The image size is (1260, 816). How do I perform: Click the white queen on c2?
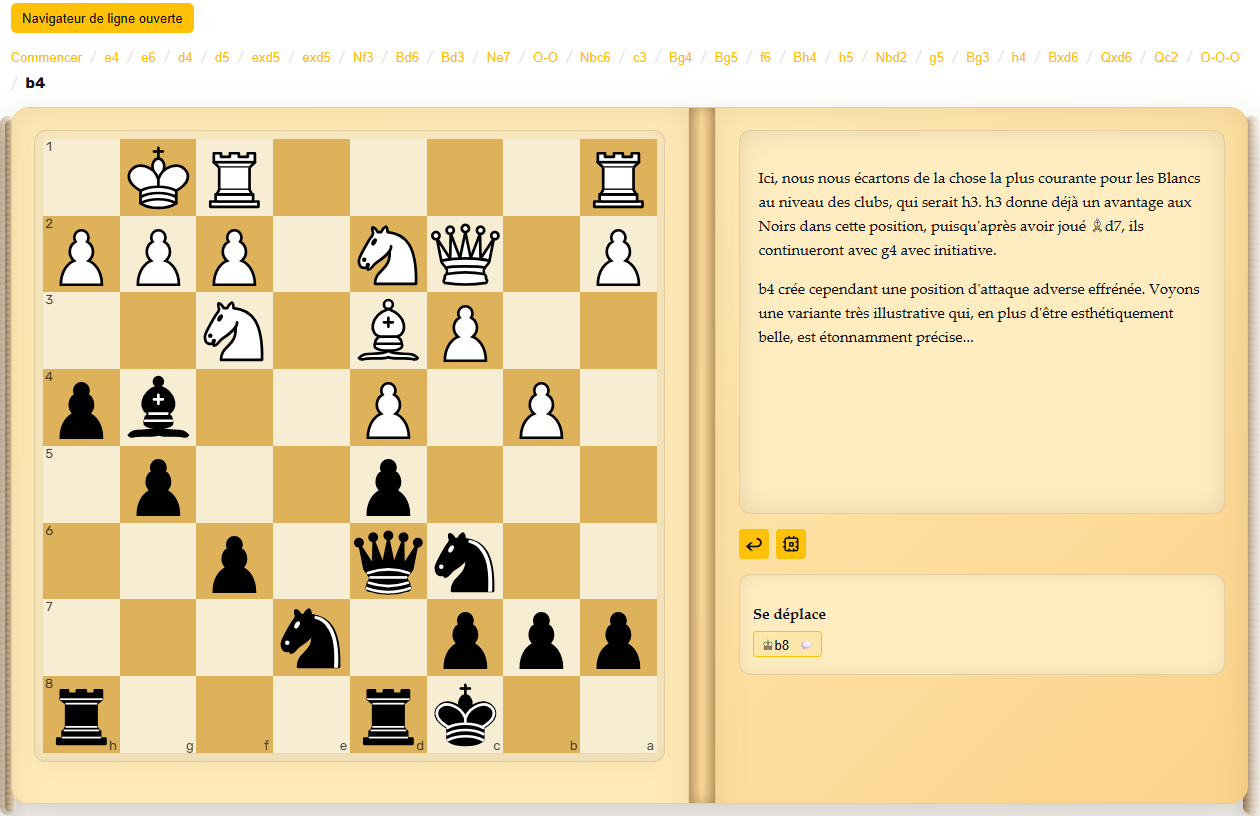(465, 255)
